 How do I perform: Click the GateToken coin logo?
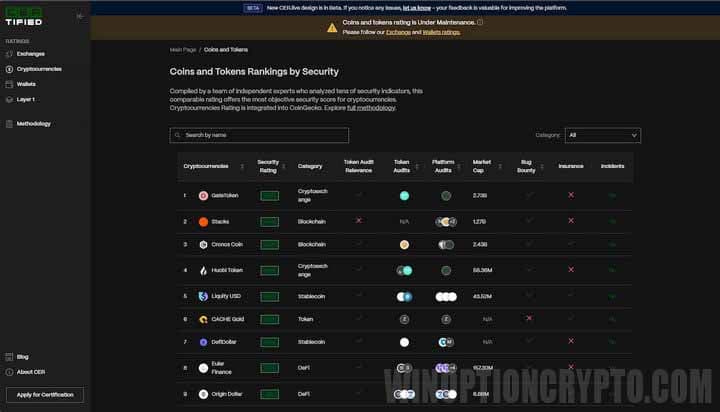(203, 196)
